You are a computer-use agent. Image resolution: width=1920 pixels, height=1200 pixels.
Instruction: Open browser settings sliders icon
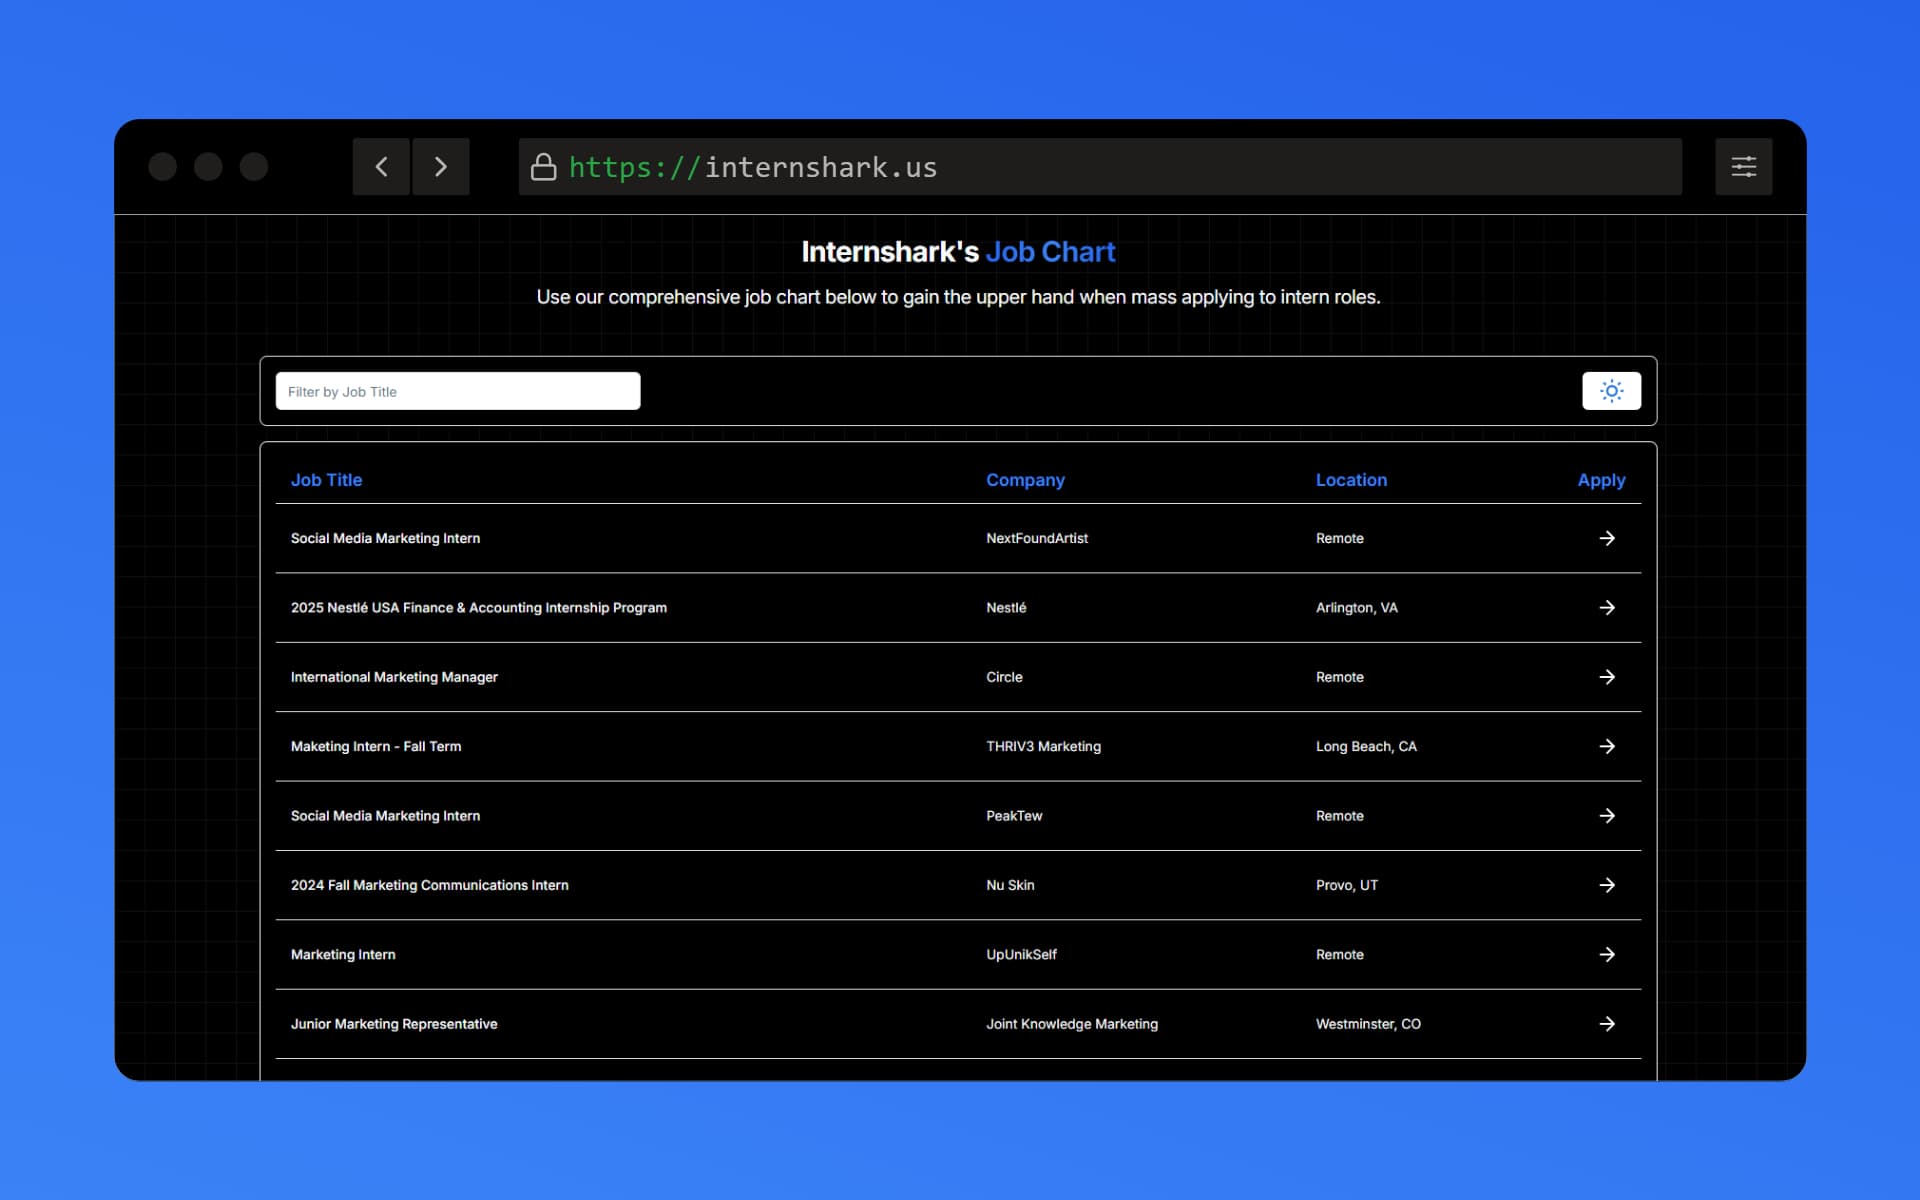tap(1742, 167)
